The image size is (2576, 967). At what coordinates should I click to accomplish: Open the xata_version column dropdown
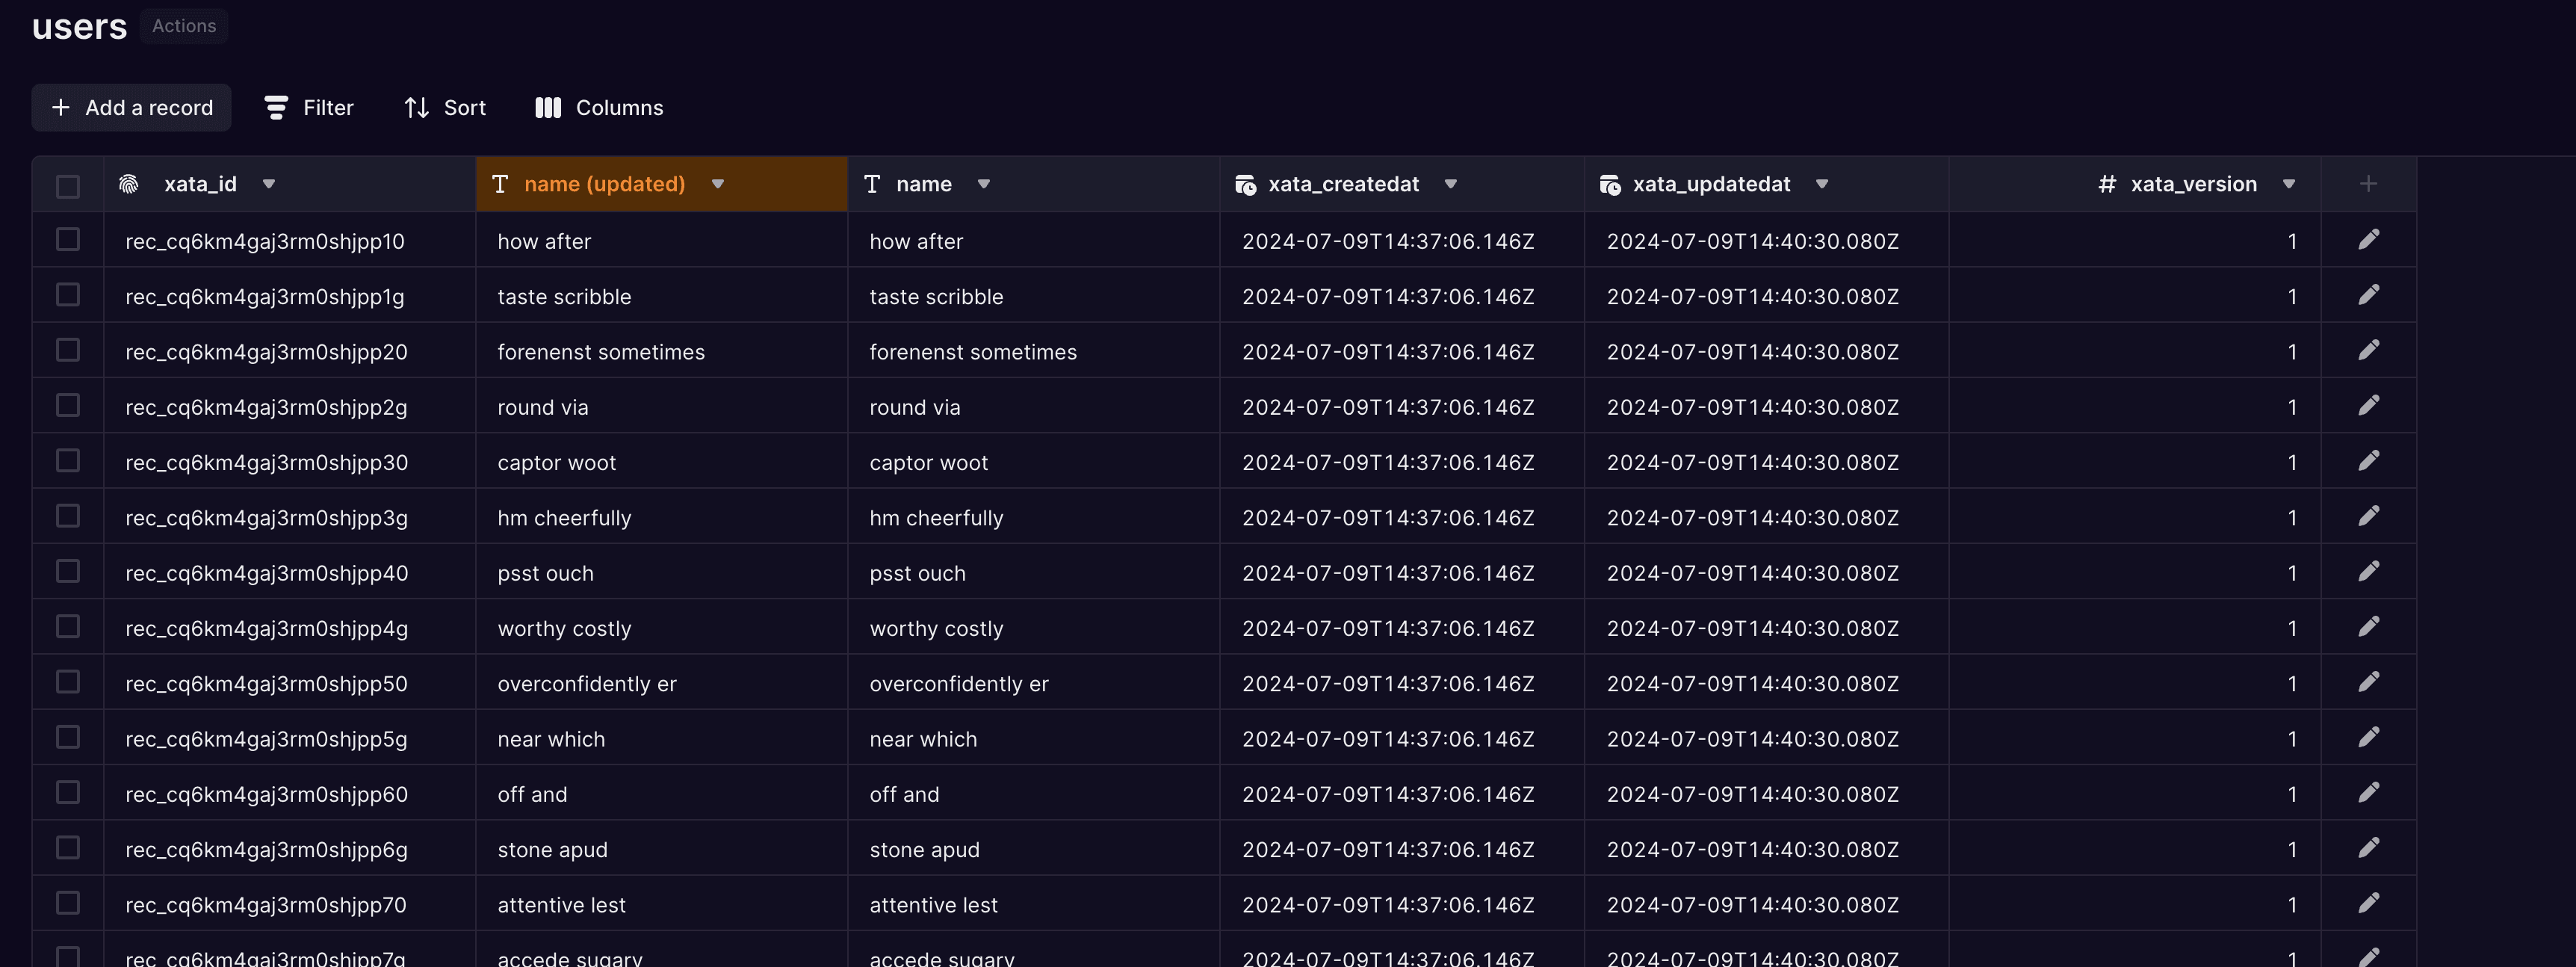2290,183
